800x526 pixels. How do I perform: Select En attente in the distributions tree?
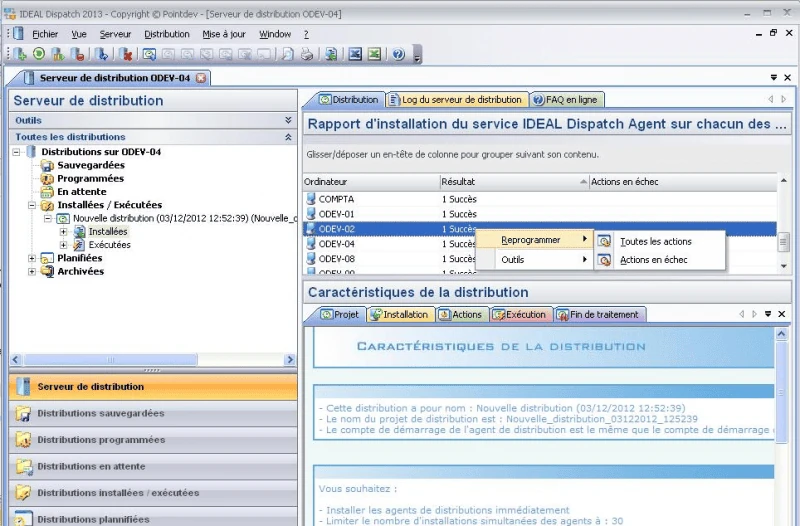82,192
